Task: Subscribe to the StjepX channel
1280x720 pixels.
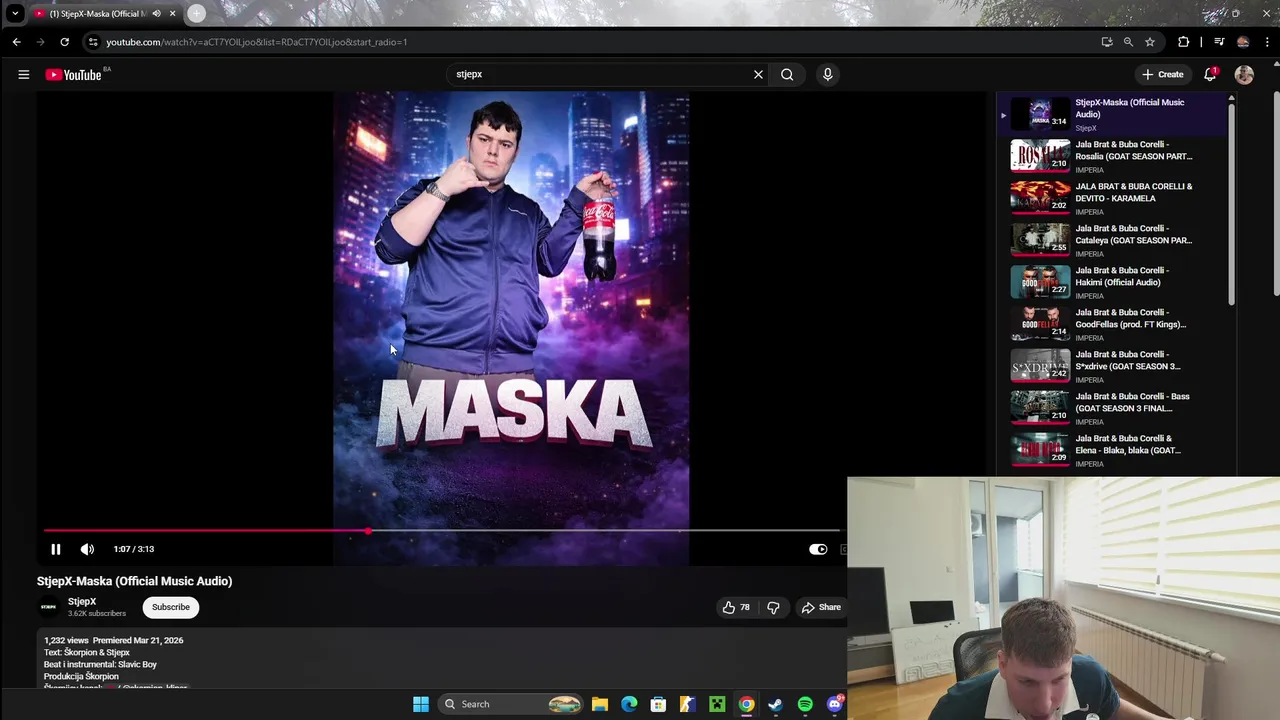Action: point(171,607)
